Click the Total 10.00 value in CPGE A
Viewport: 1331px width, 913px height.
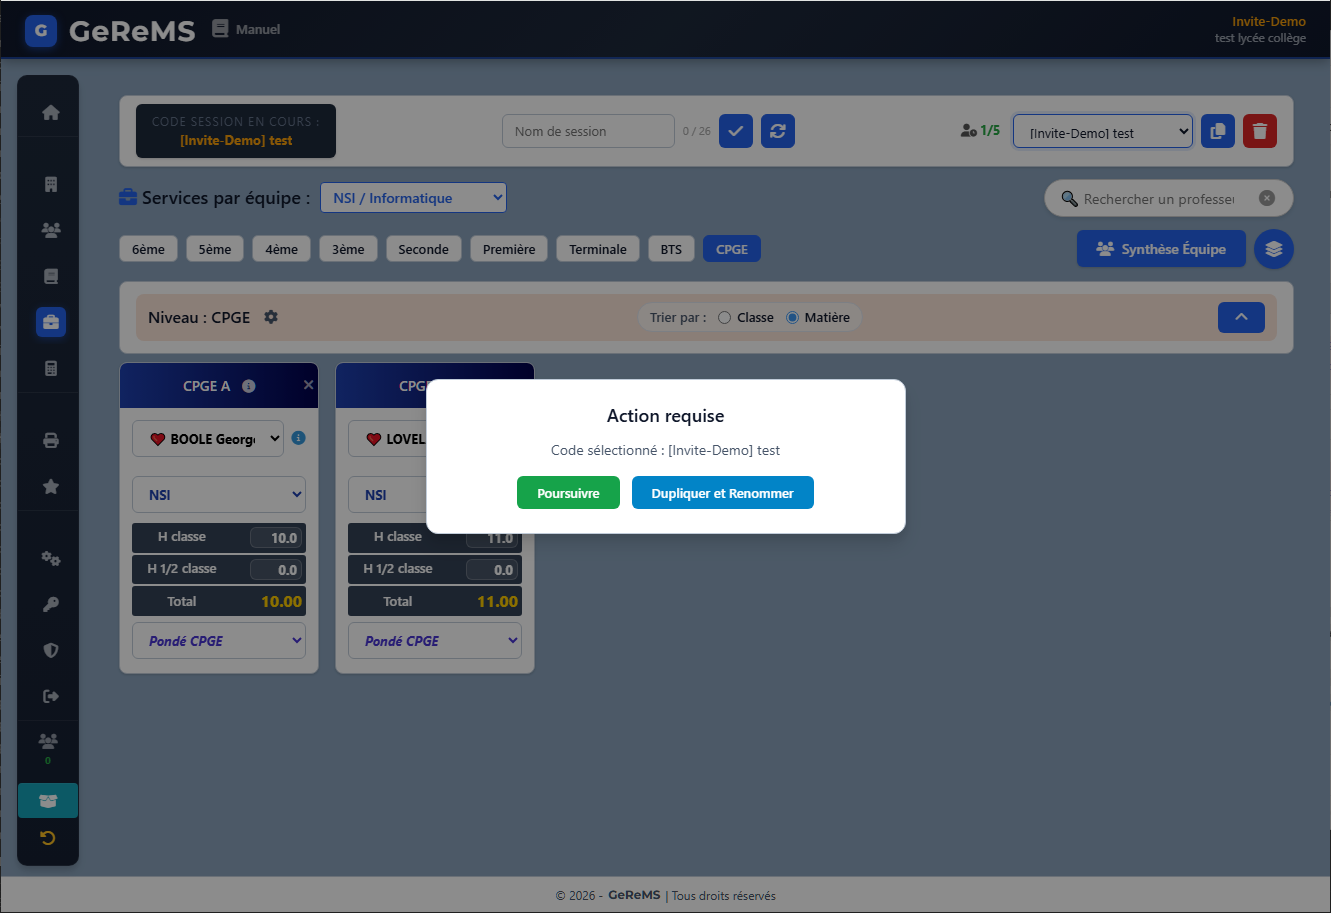pos(281,602)
